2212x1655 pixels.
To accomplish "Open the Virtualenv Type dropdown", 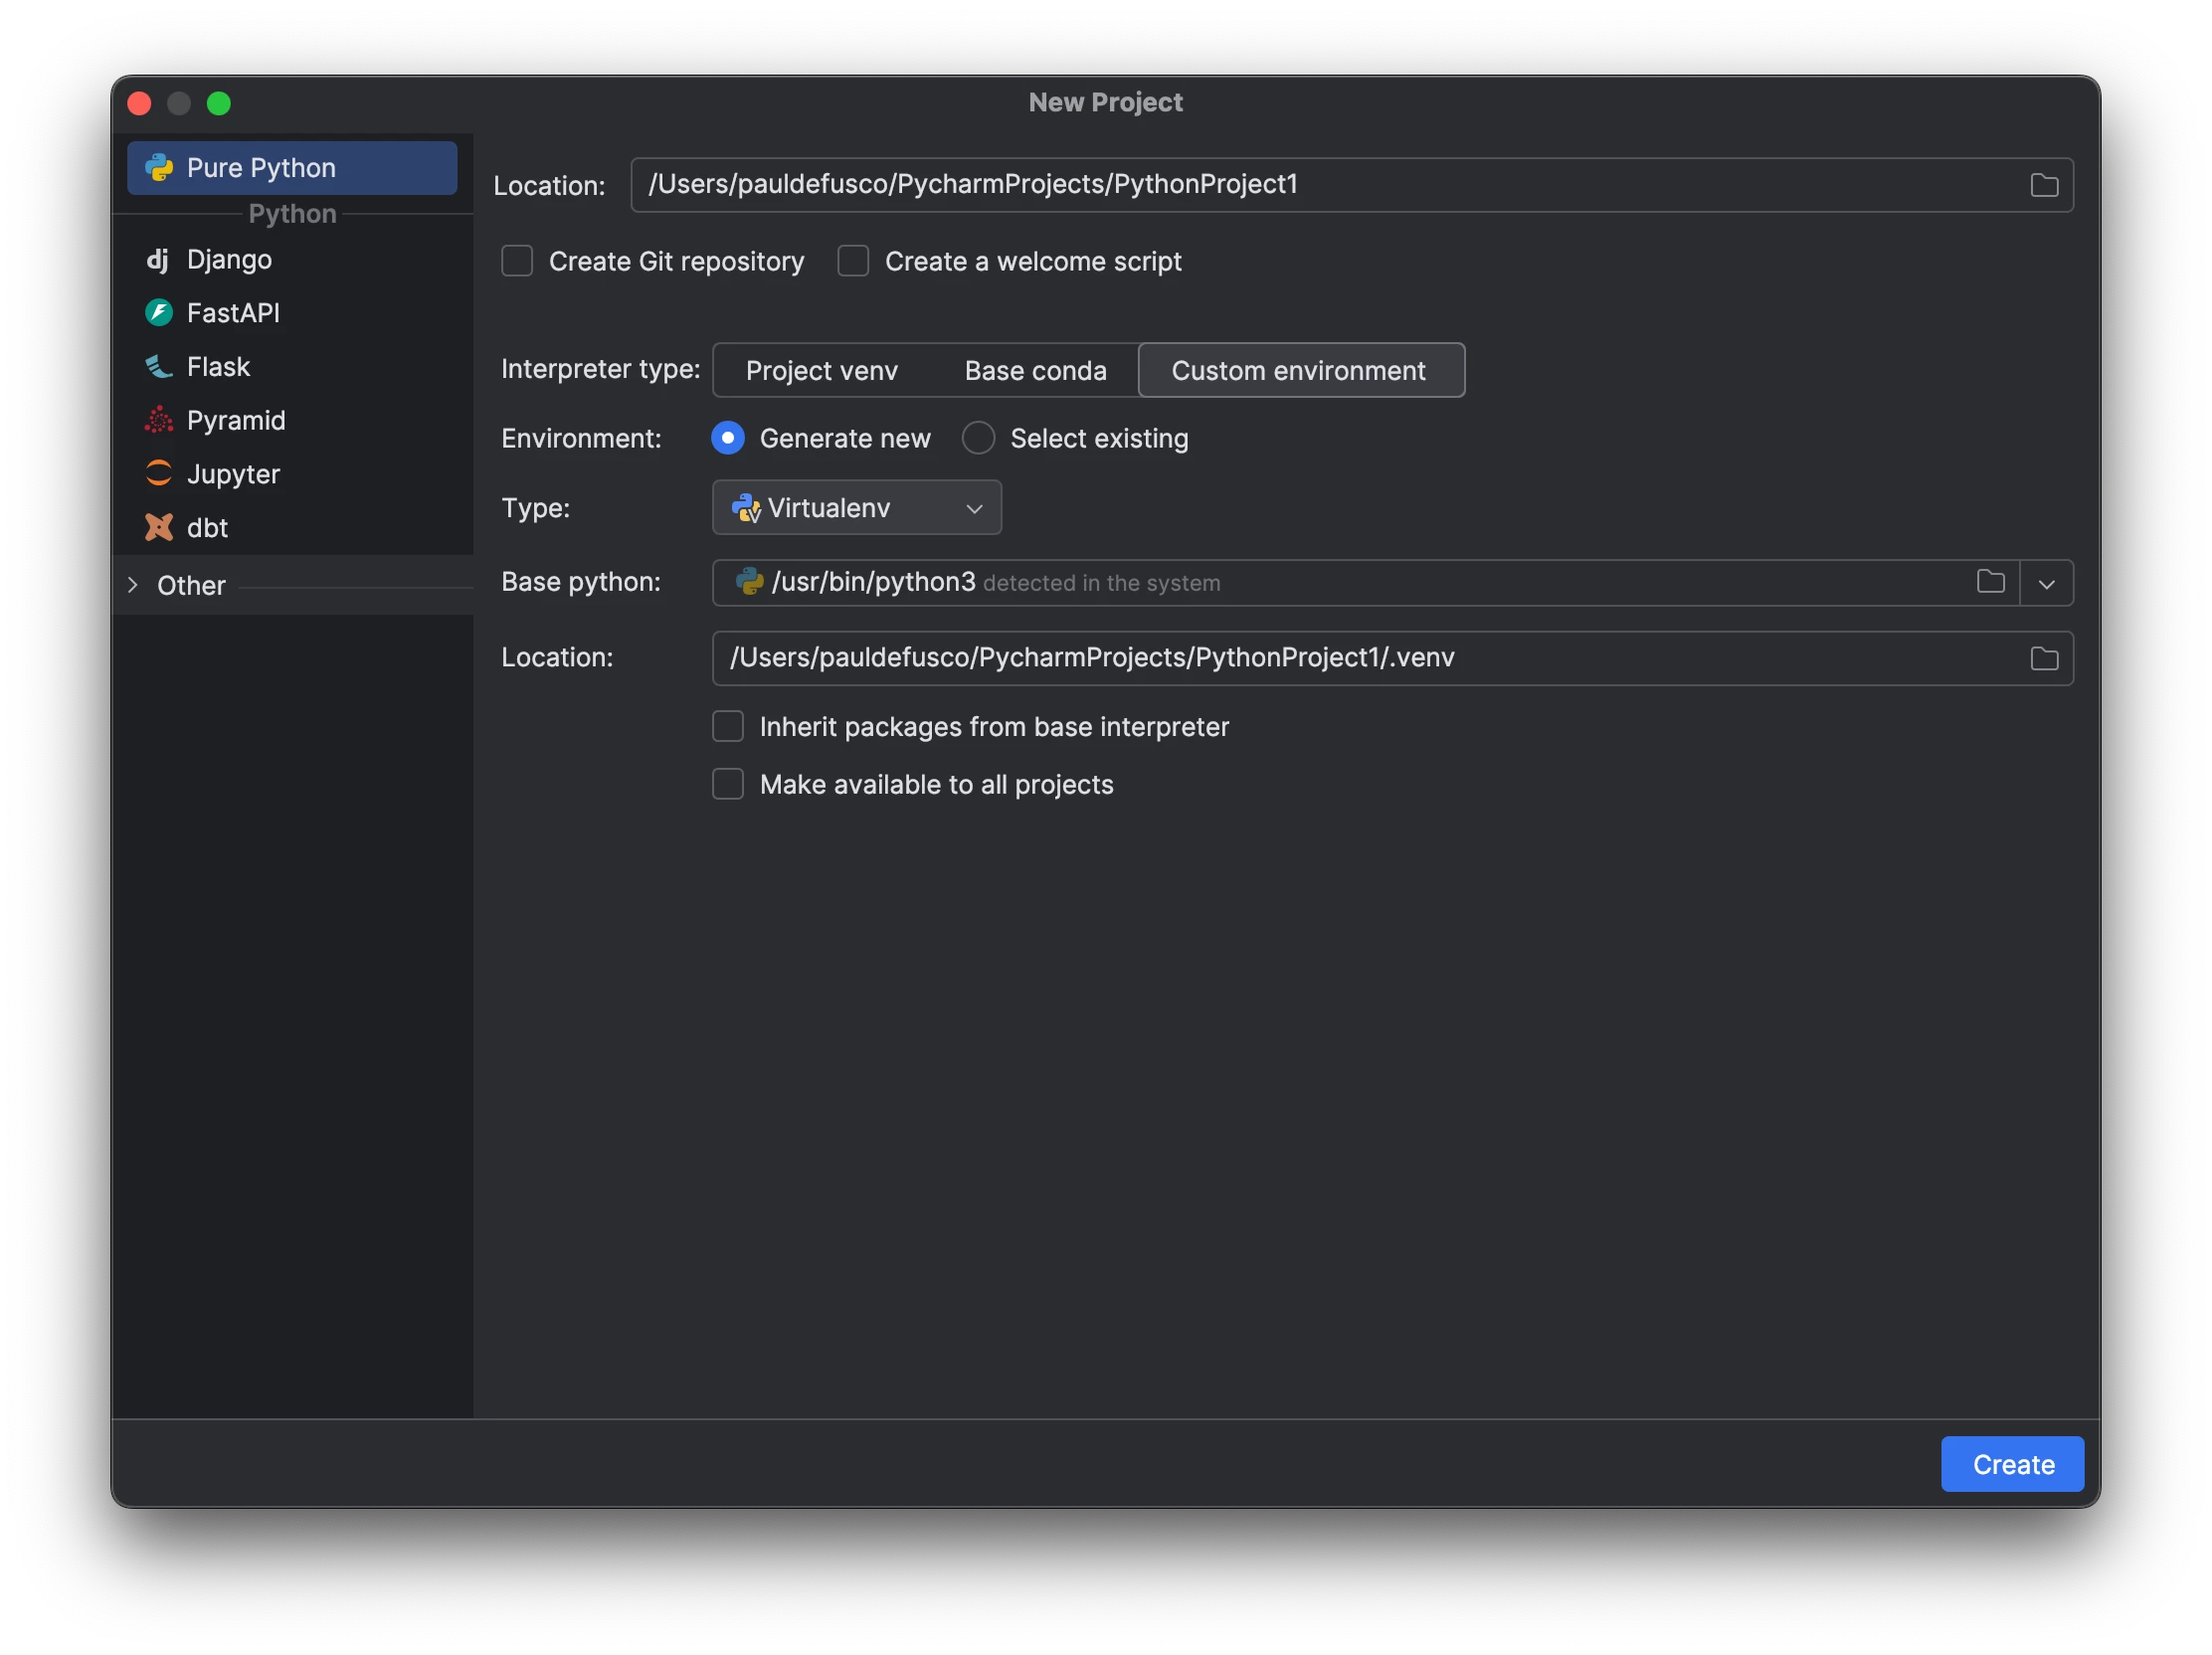I will tap(857, 508).
